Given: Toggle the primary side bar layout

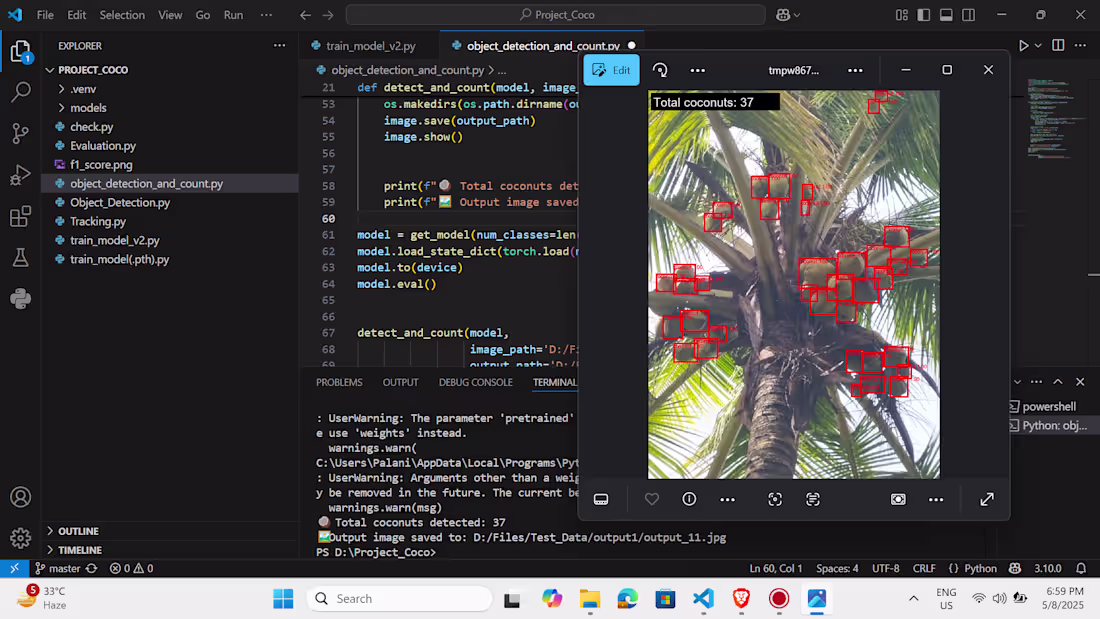Looking at the screenshot, I should point(924,15).
